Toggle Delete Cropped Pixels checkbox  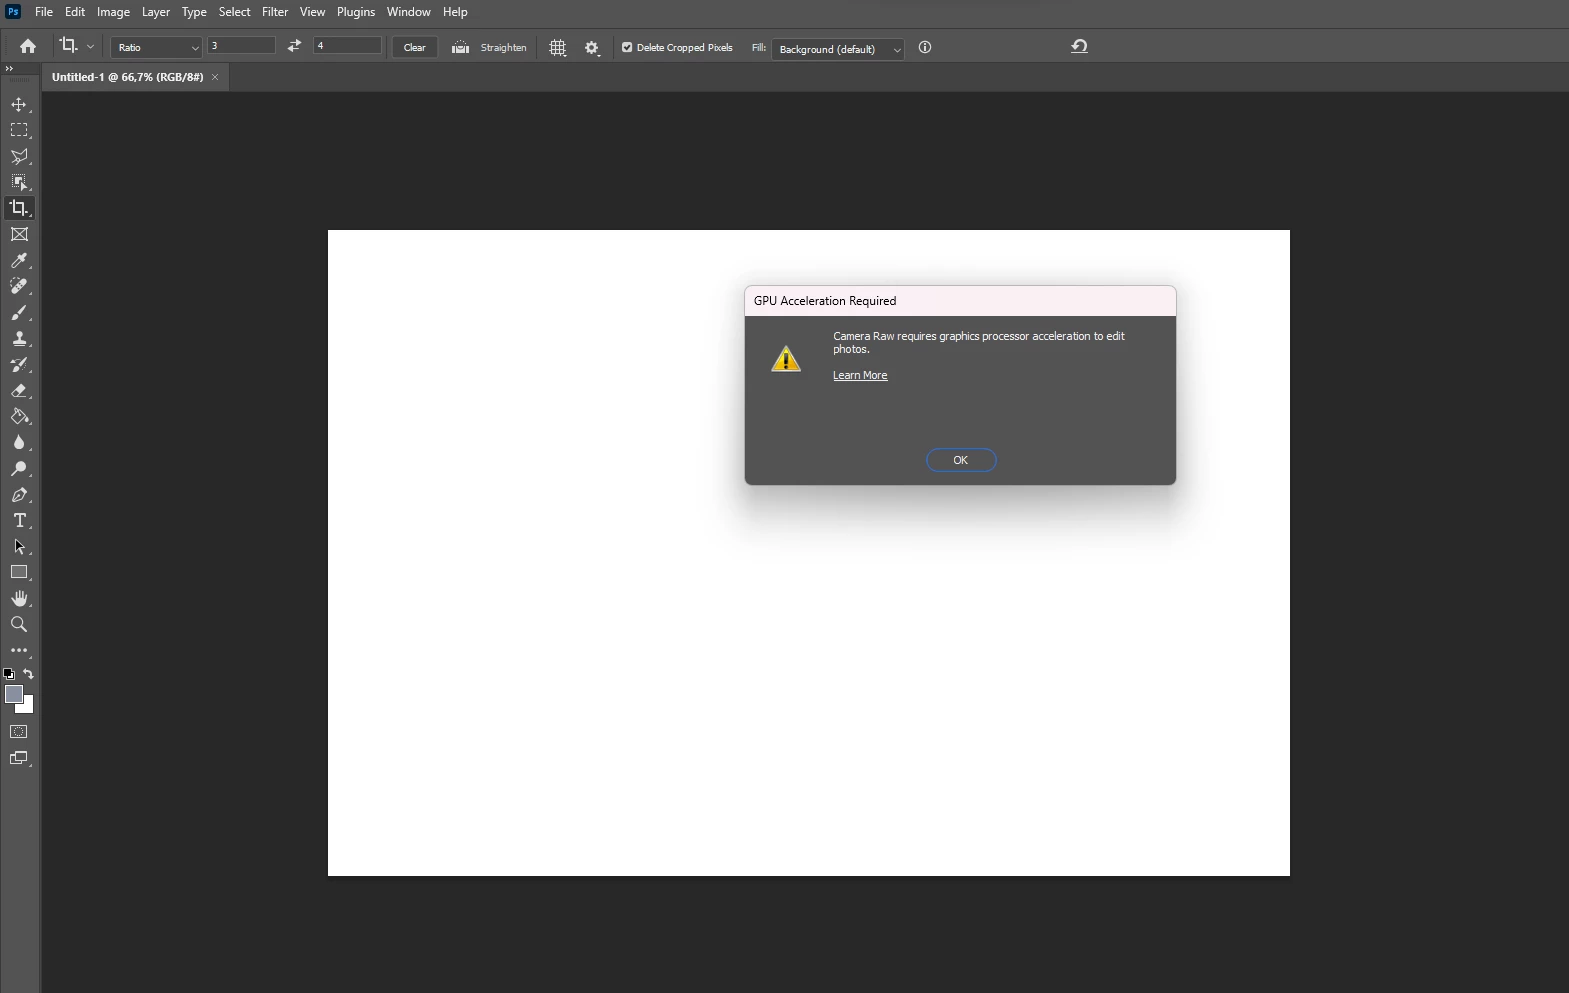tap(627, 47)
